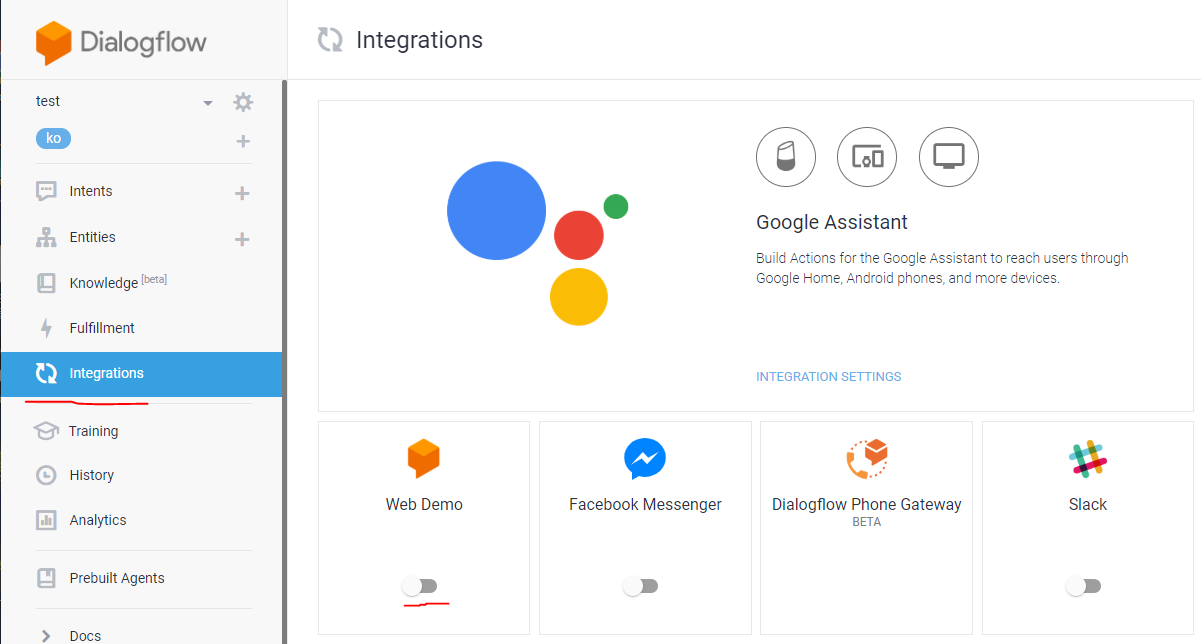This screenshot has width=1201, height=644.
Task: Enable the Web Demo toggle
Action: (420, 586)
